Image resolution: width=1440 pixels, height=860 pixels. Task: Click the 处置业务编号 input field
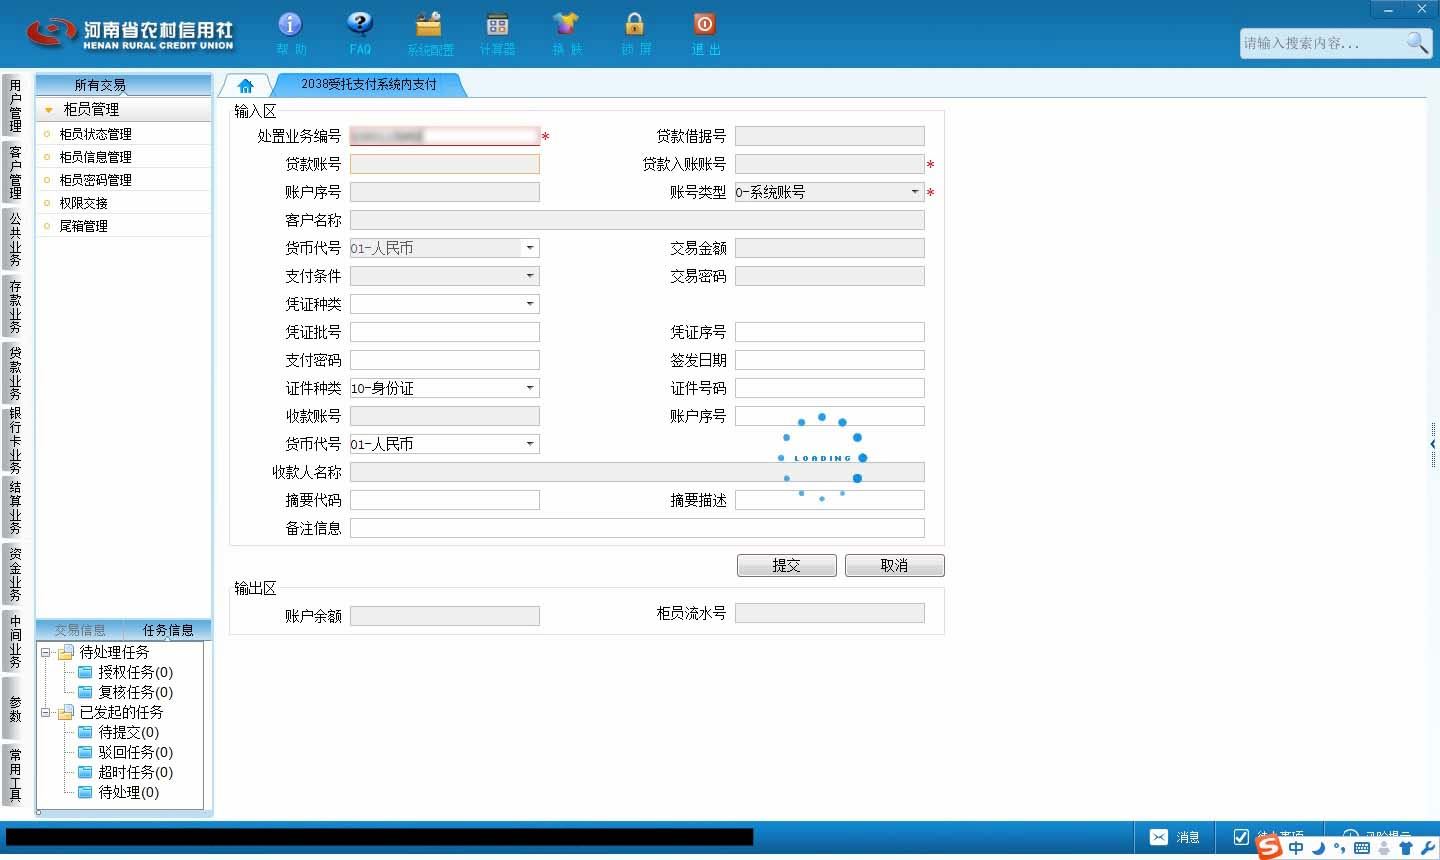pyautogui.click(x=445, y=136)
